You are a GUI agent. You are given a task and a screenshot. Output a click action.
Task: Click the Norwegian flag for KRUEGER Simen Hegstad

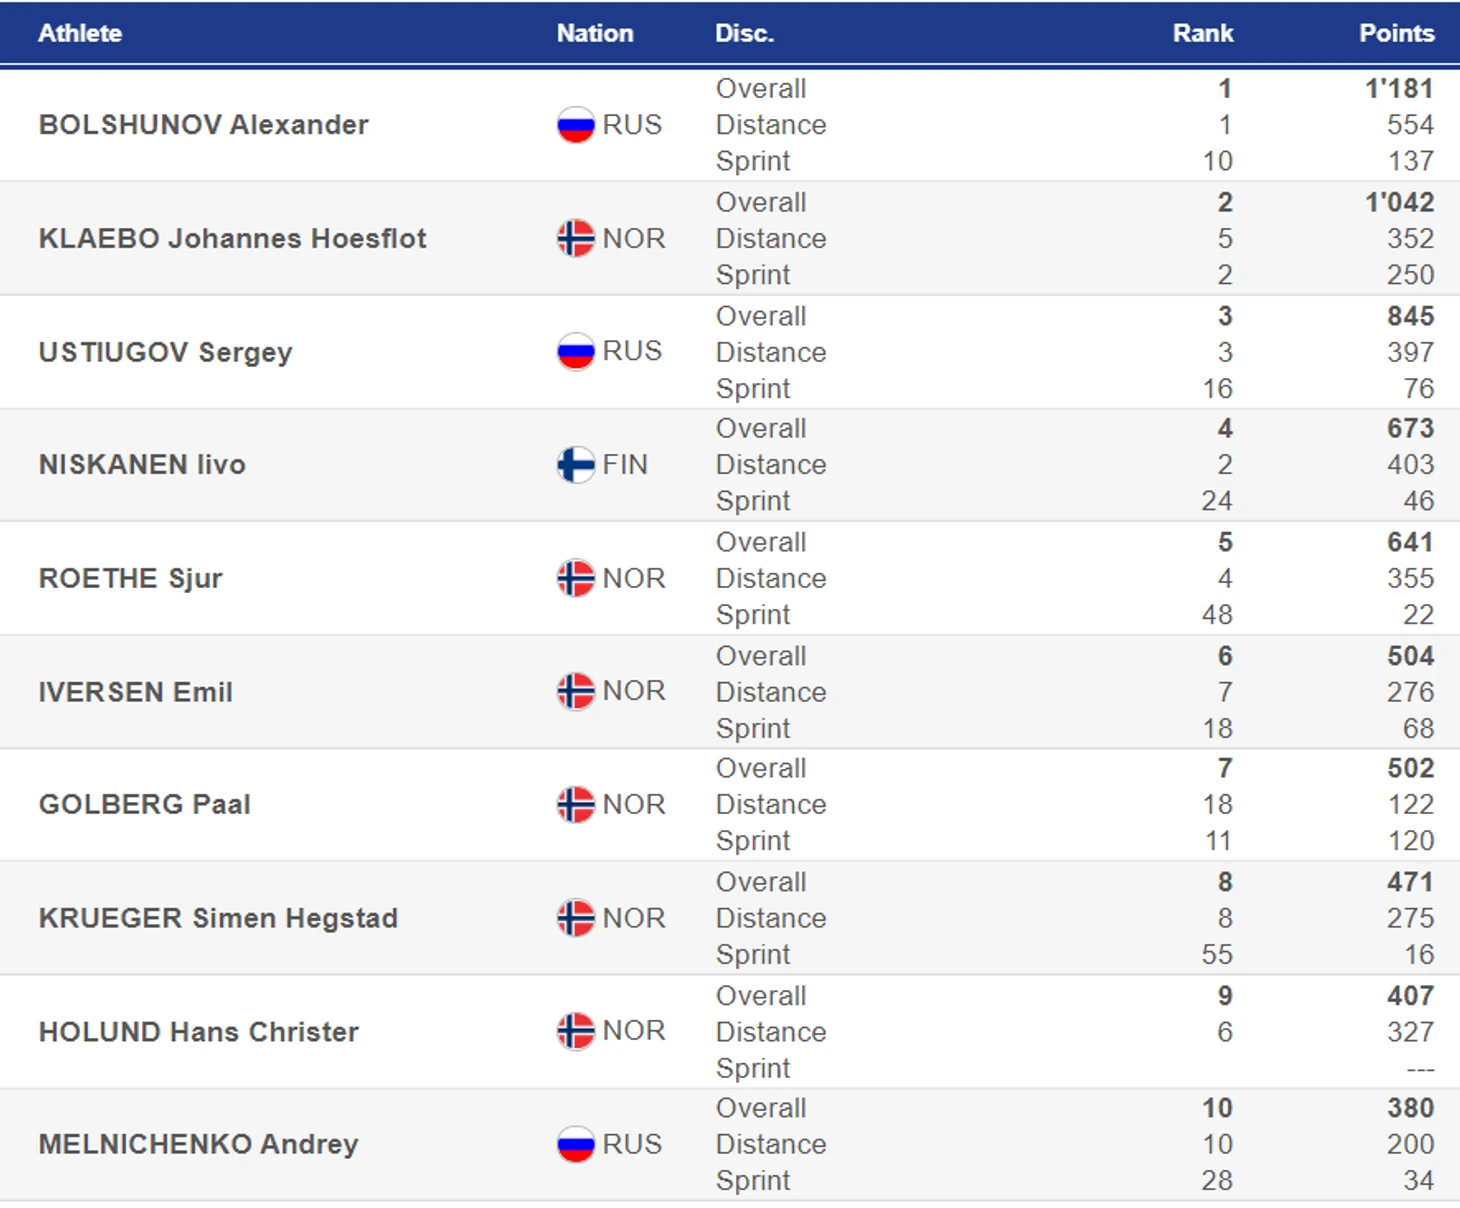click(x=576, y=918)
